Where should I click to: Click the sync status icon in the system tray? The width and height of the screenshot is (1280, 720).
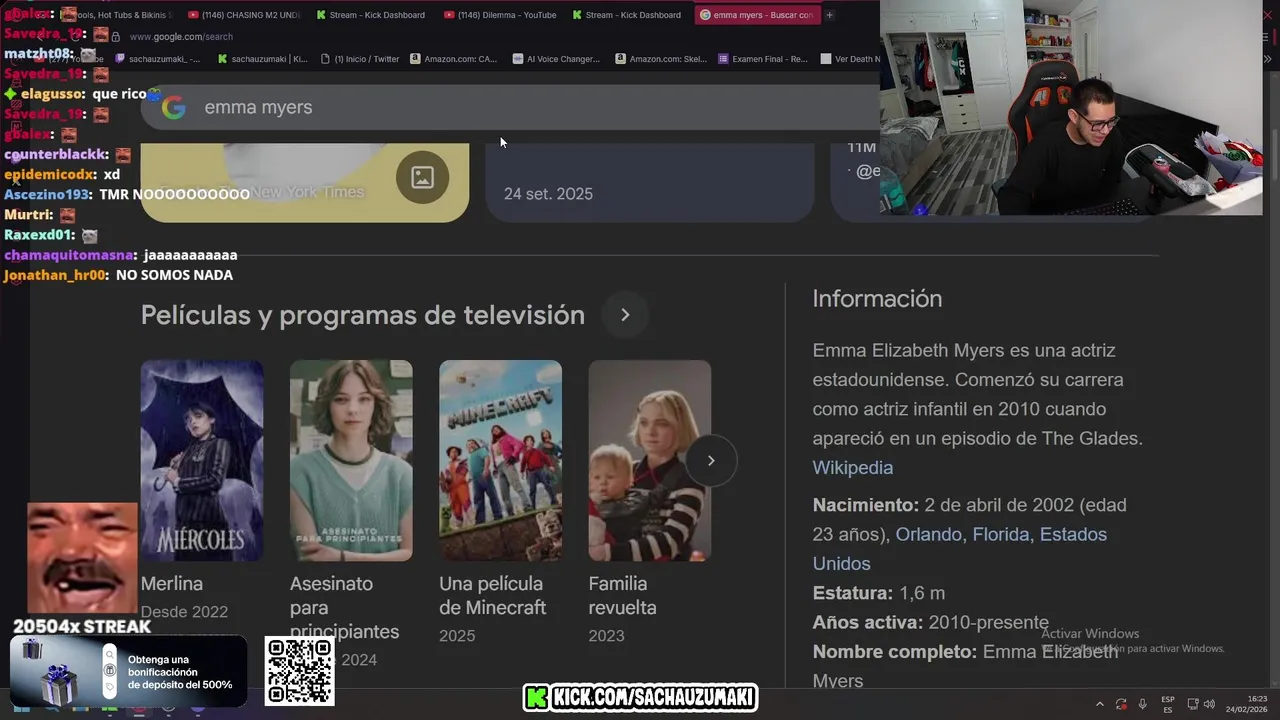pos(1121,704)
